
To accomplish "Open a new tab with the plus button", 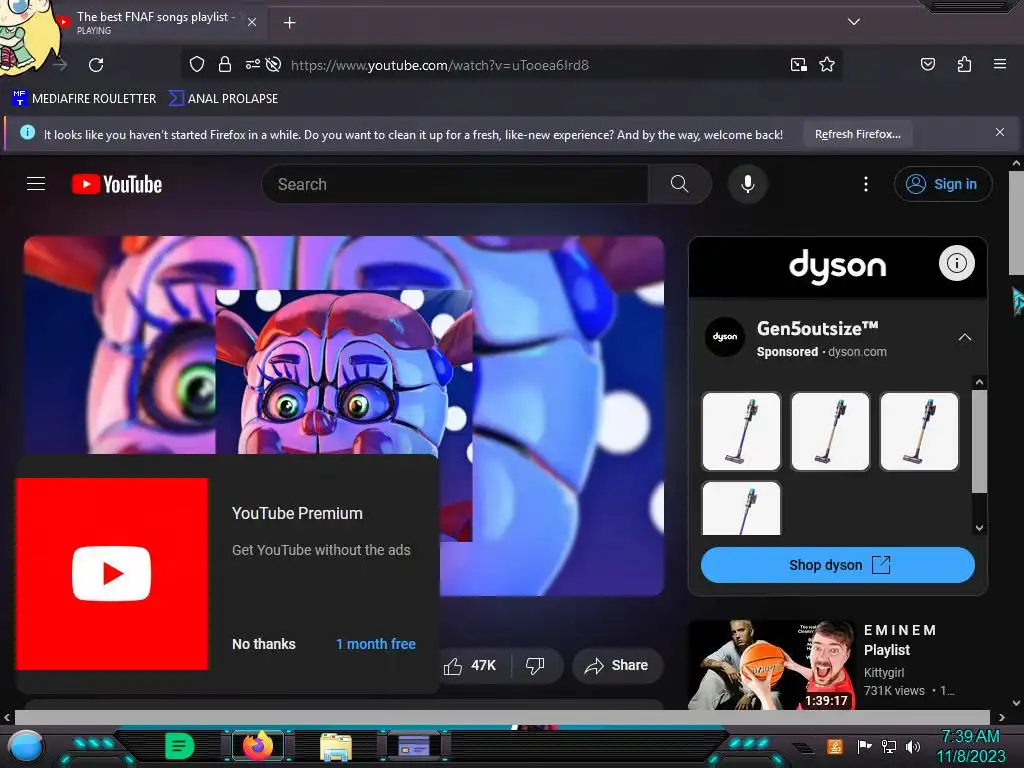I will (289, 23).
